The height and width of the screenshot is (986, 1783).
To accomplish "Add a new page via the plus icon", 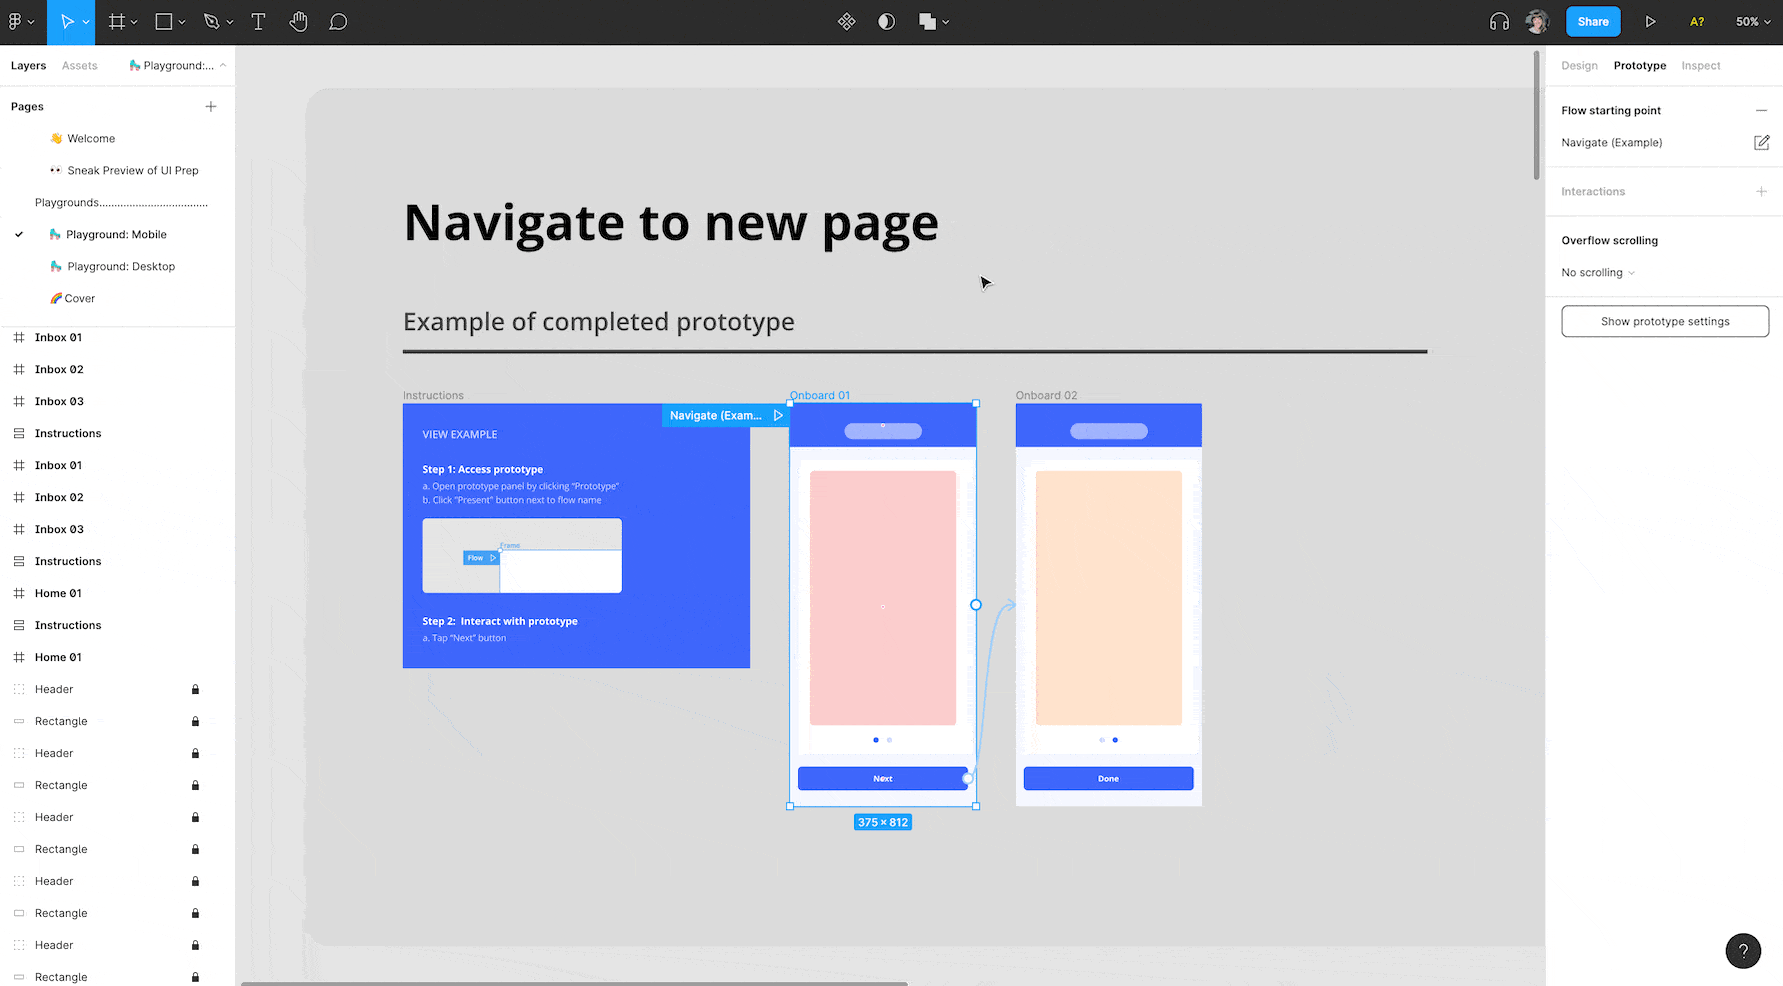I will 211,105.
